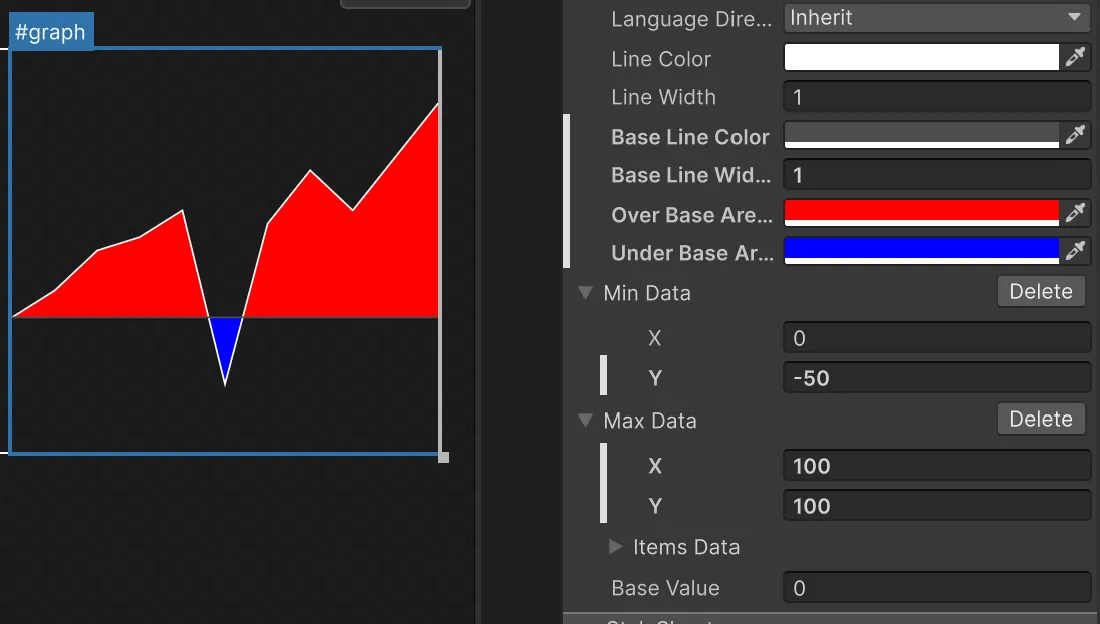Screen dimensions: 1100x624
Task: Collapse the Max Data foldout
Action: 585,421
